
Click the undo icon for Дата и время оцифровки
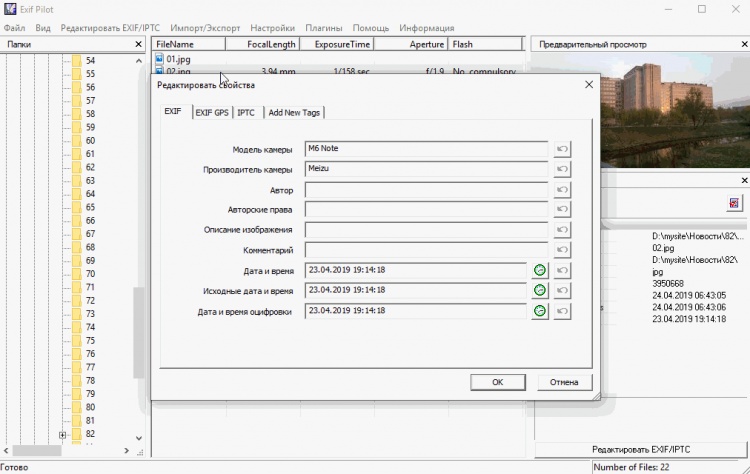coord(562,311)
